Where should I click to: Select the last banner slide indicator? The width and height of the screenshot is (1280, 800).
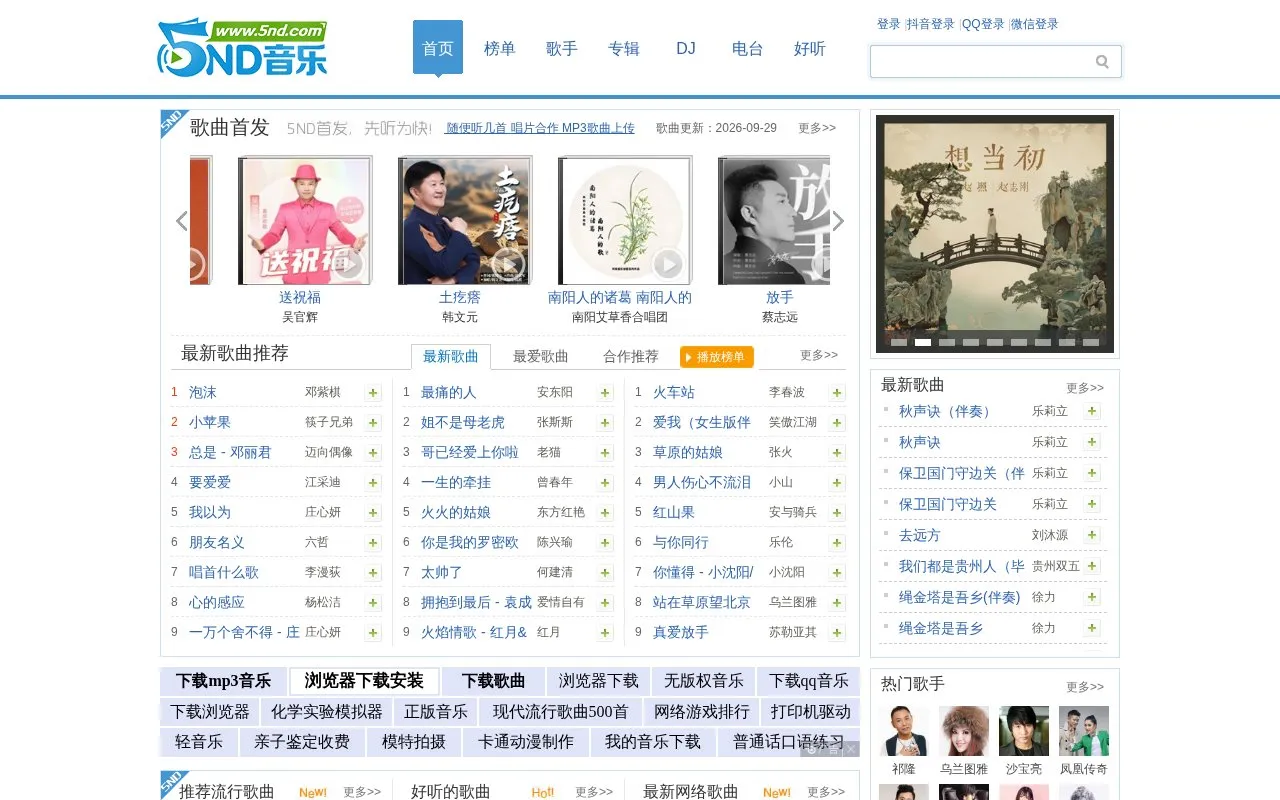tap(1091, 342)
